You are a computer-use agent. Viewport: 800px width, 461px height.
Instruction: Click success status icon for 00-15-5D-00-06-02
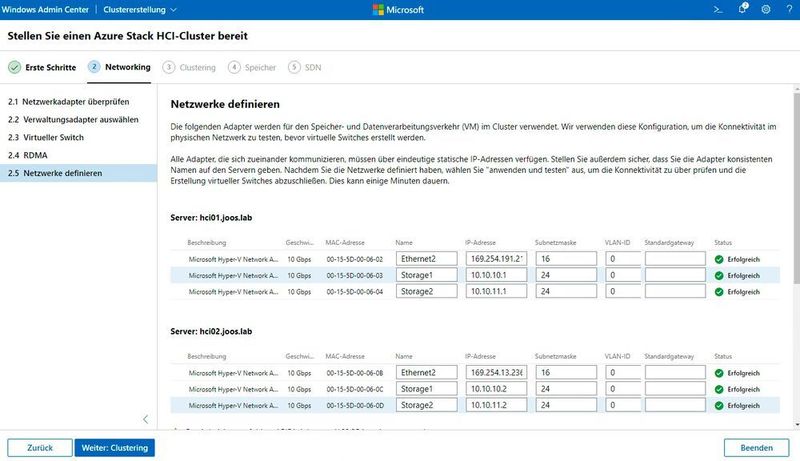click(x=719, y=259)
